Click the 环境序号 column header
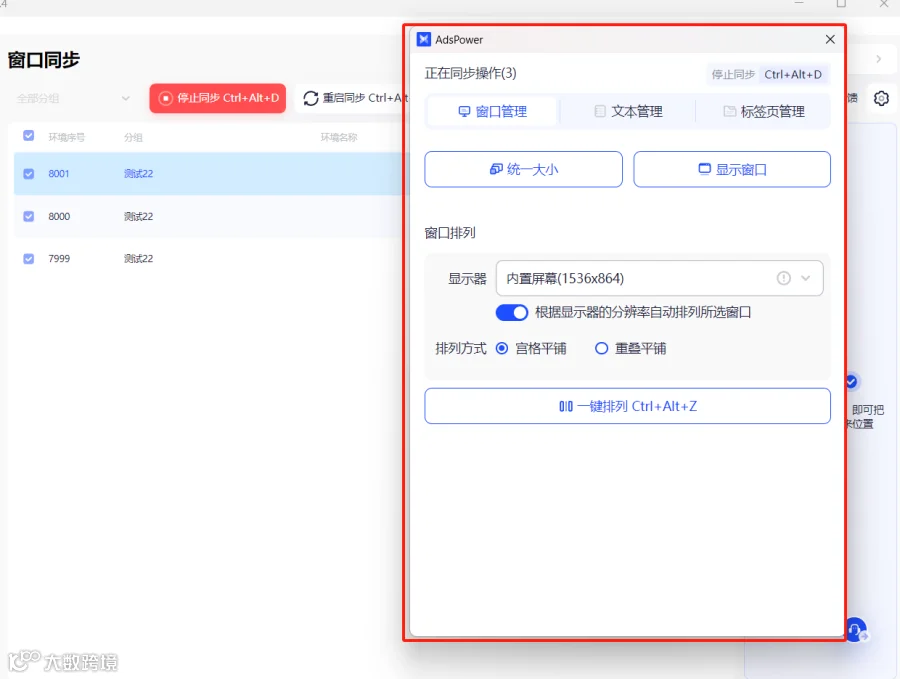Image resolution: width=900 pixels, height=679 pixels. pos(67,137)
